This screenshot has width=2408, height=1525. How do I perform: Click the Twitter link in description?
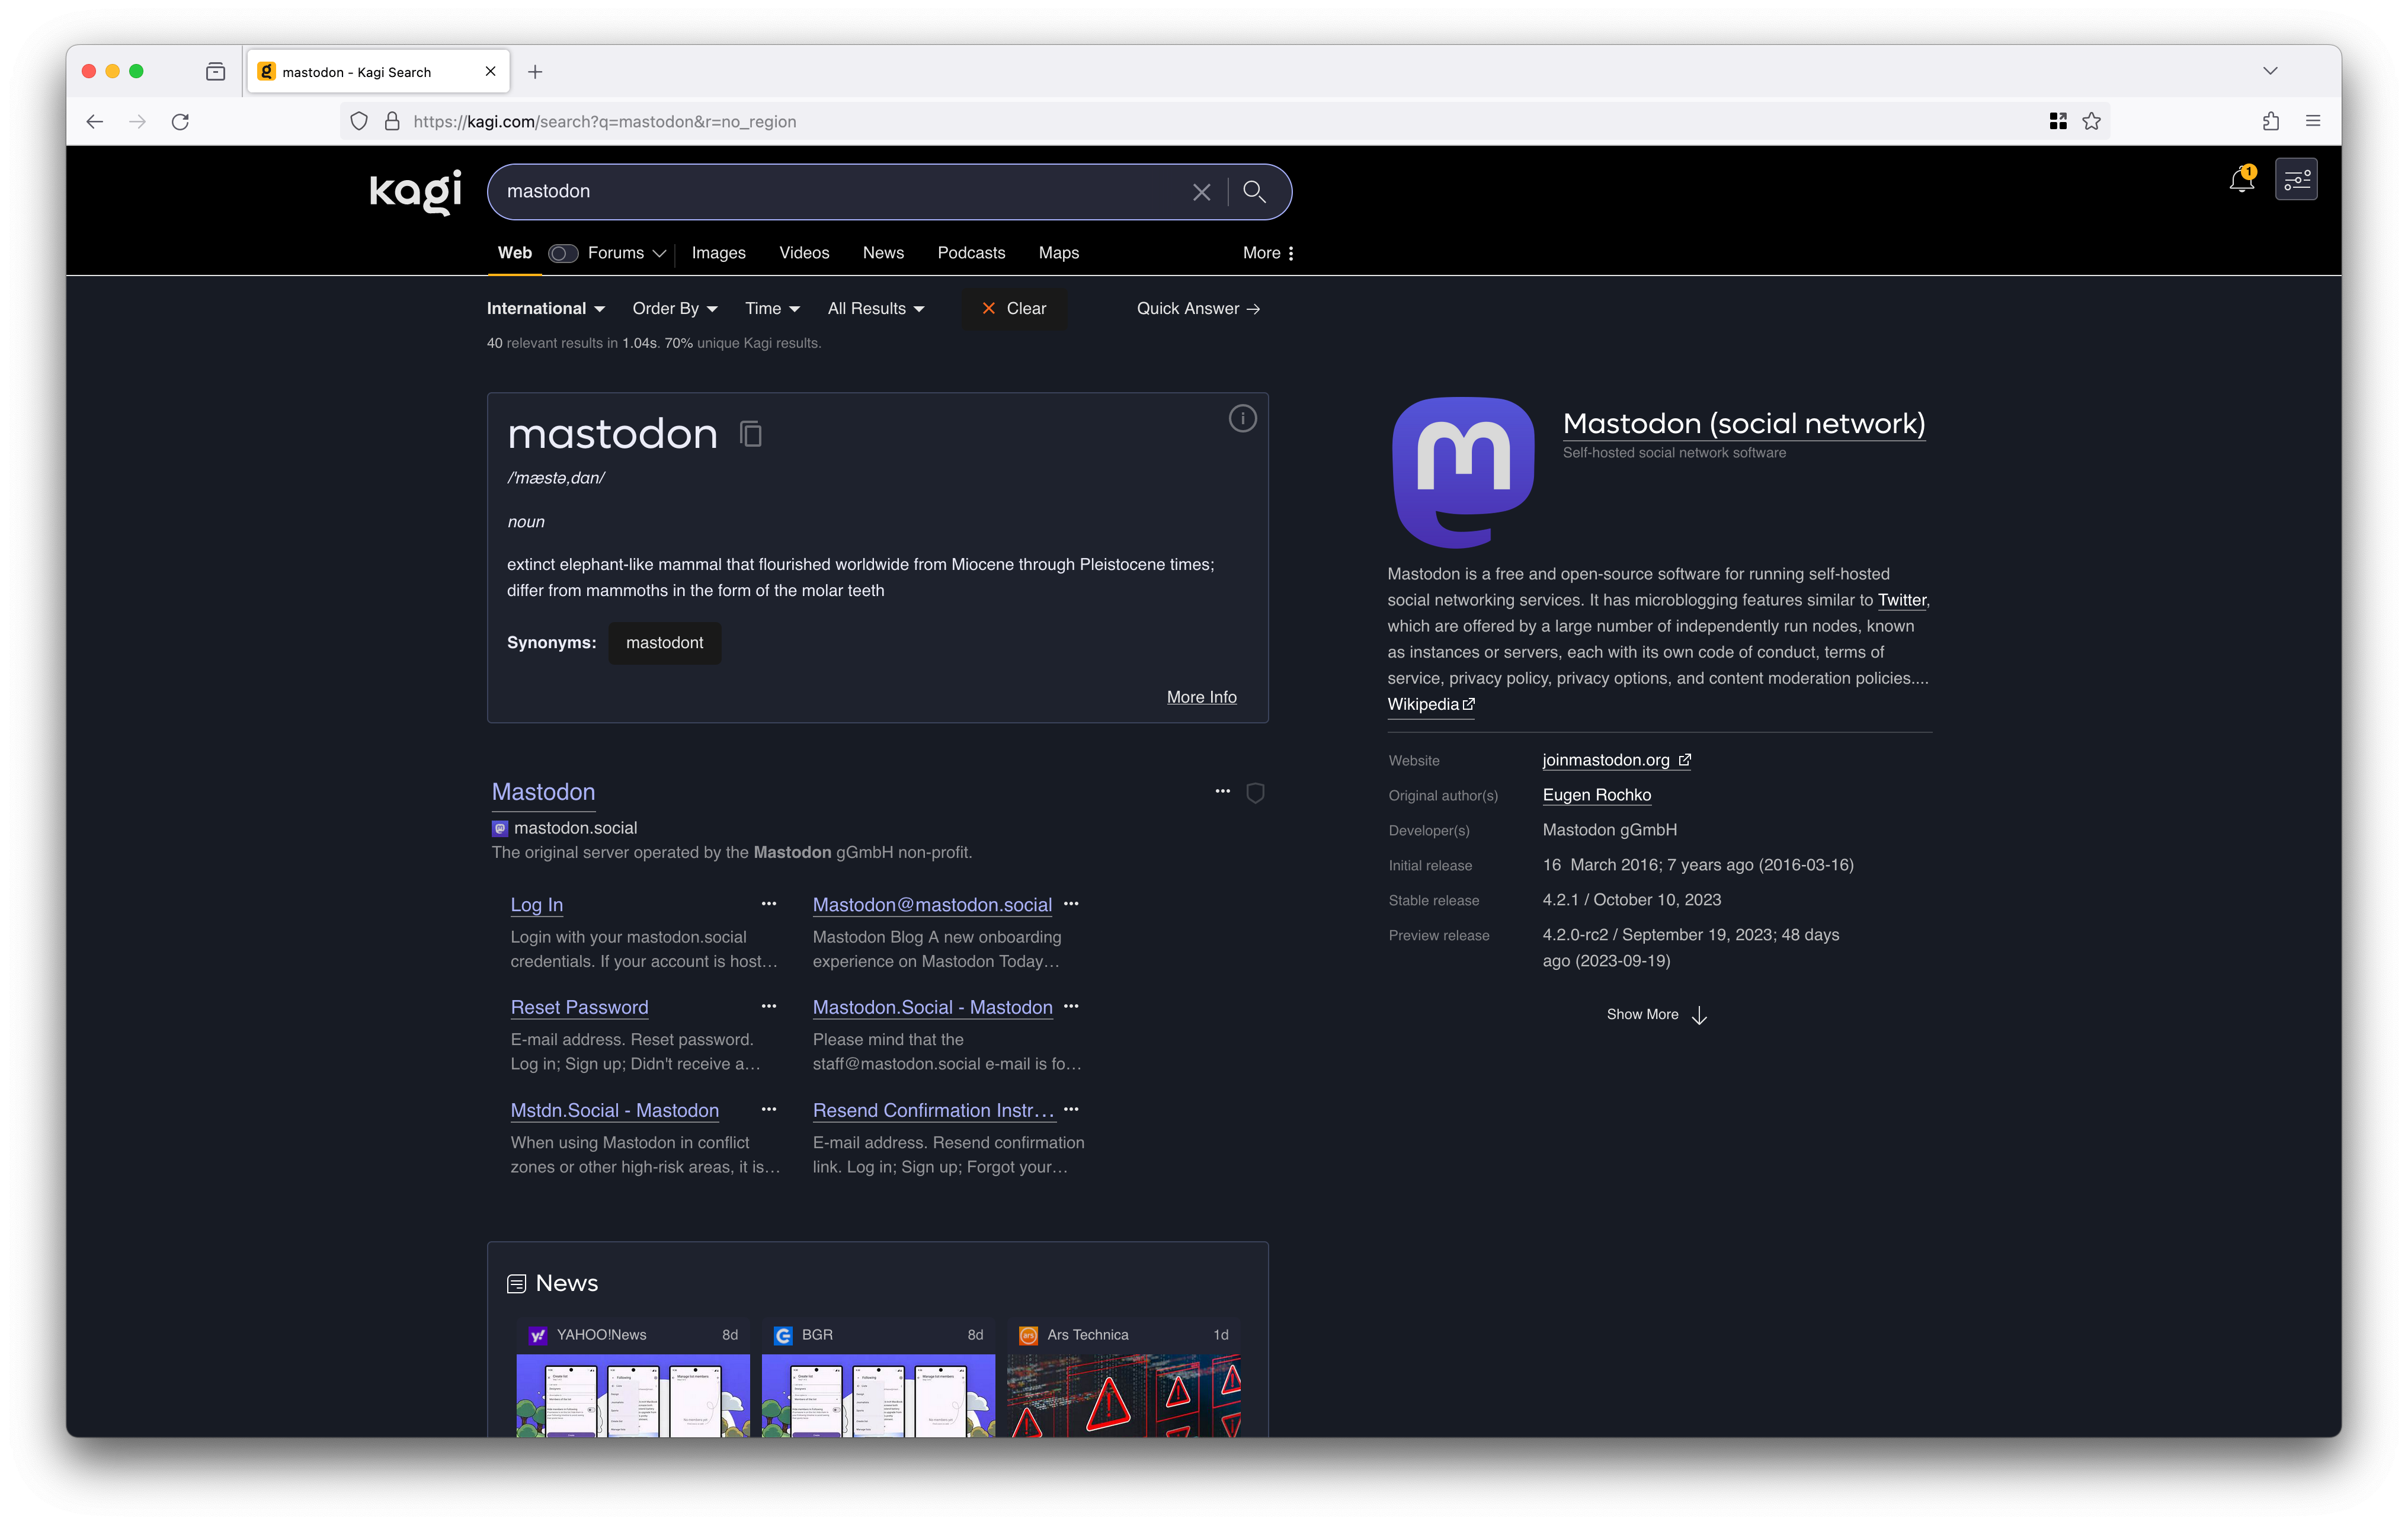pyautogui.click(x=1901, y=600)
